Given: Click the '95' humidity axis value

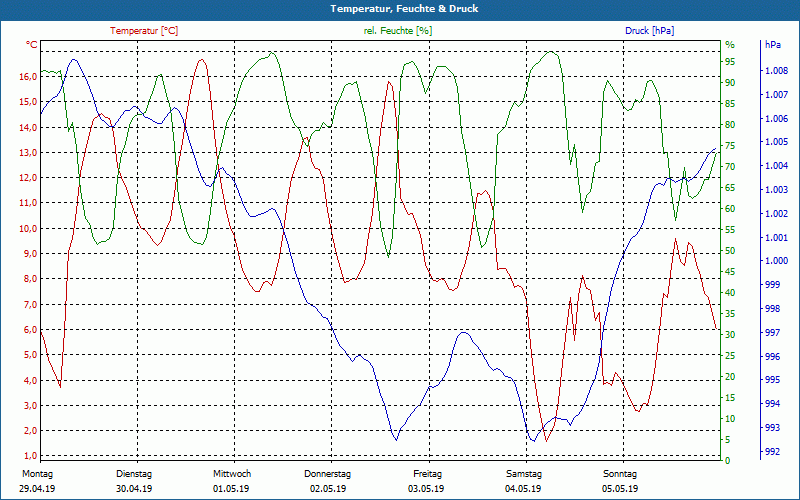Looking at the screenshot, I should pos(730,62).
